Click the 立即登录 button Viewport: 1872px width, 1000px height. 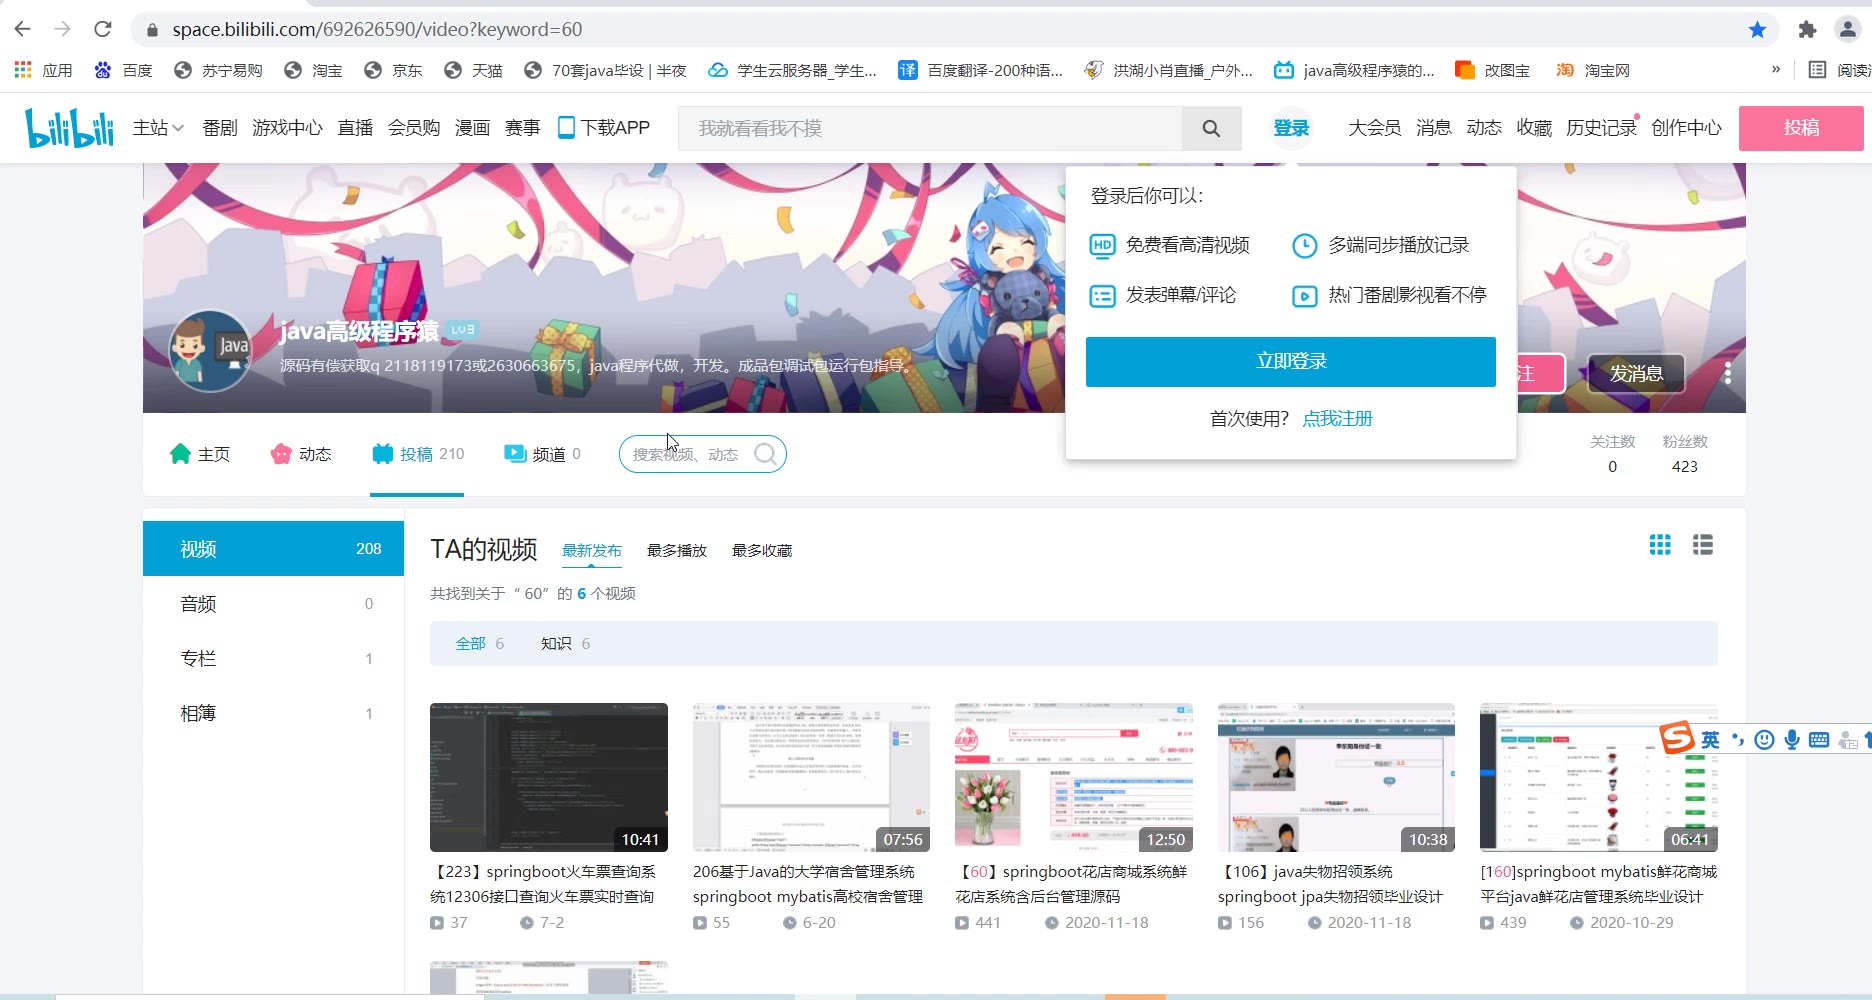[x=1291, y=361]
